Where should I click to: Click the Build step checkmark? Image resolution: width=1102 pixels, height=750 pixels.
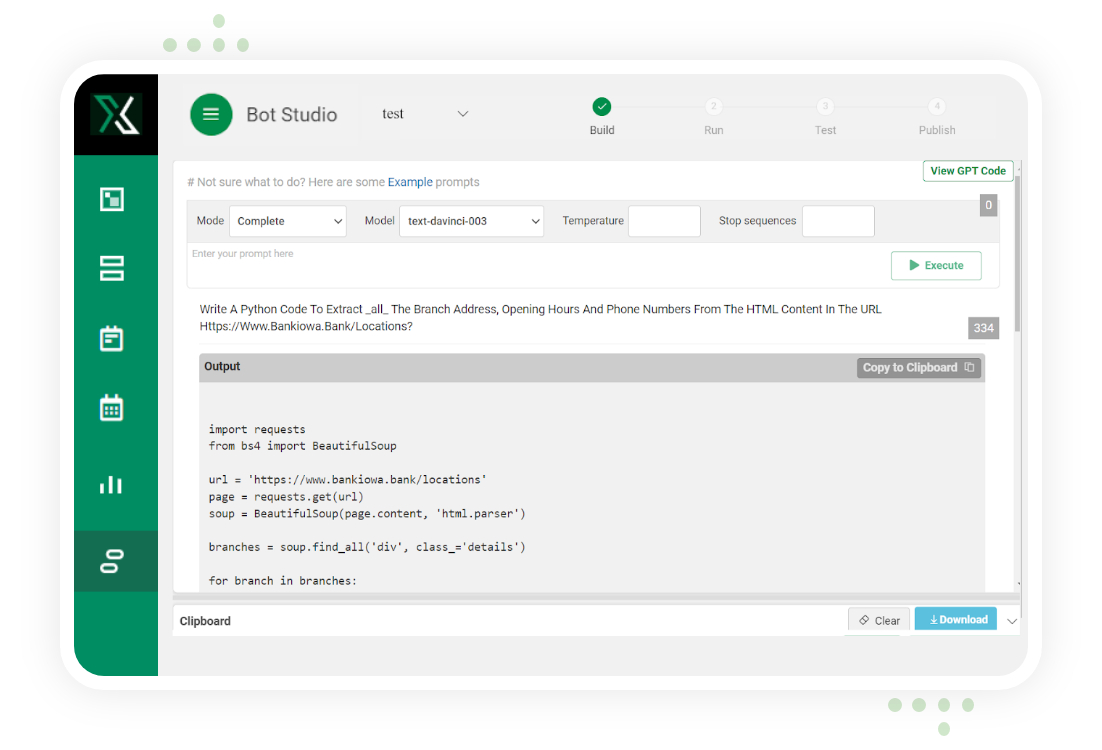[602, 106]
